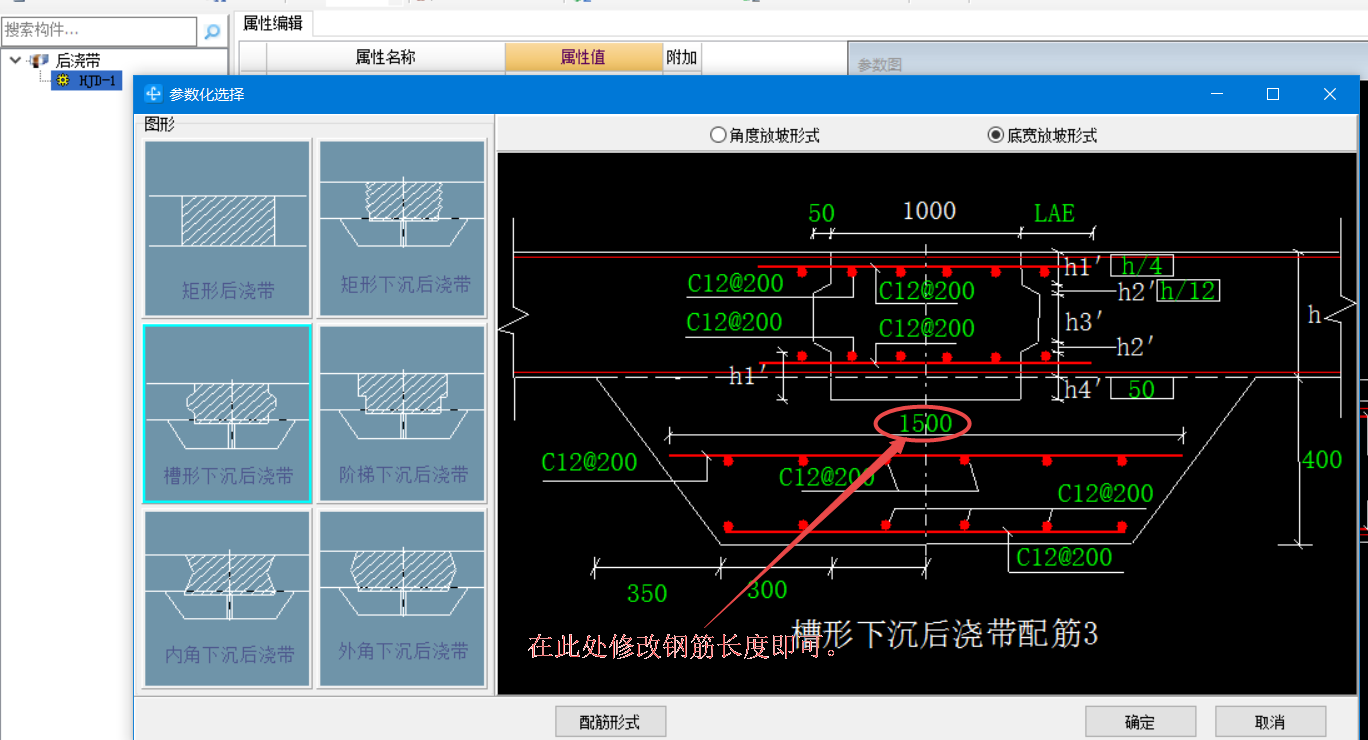1368x740 pixels.
Task: Edit the 300 bottom dimension value
Action: 767,590
